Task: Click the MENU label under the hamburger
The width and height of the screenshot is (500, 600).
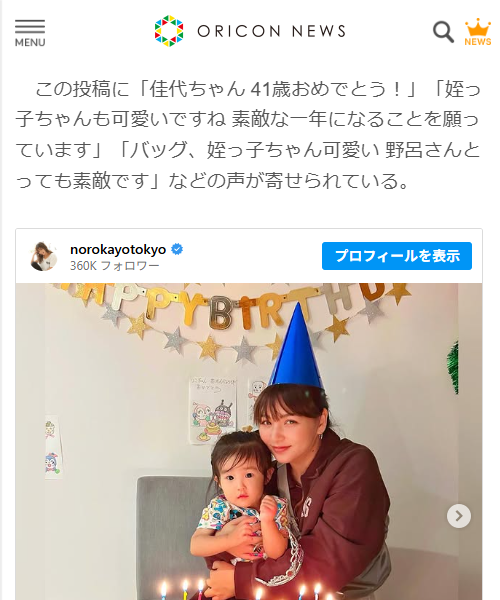Action: pyautogui.click(x=30, y=42)
